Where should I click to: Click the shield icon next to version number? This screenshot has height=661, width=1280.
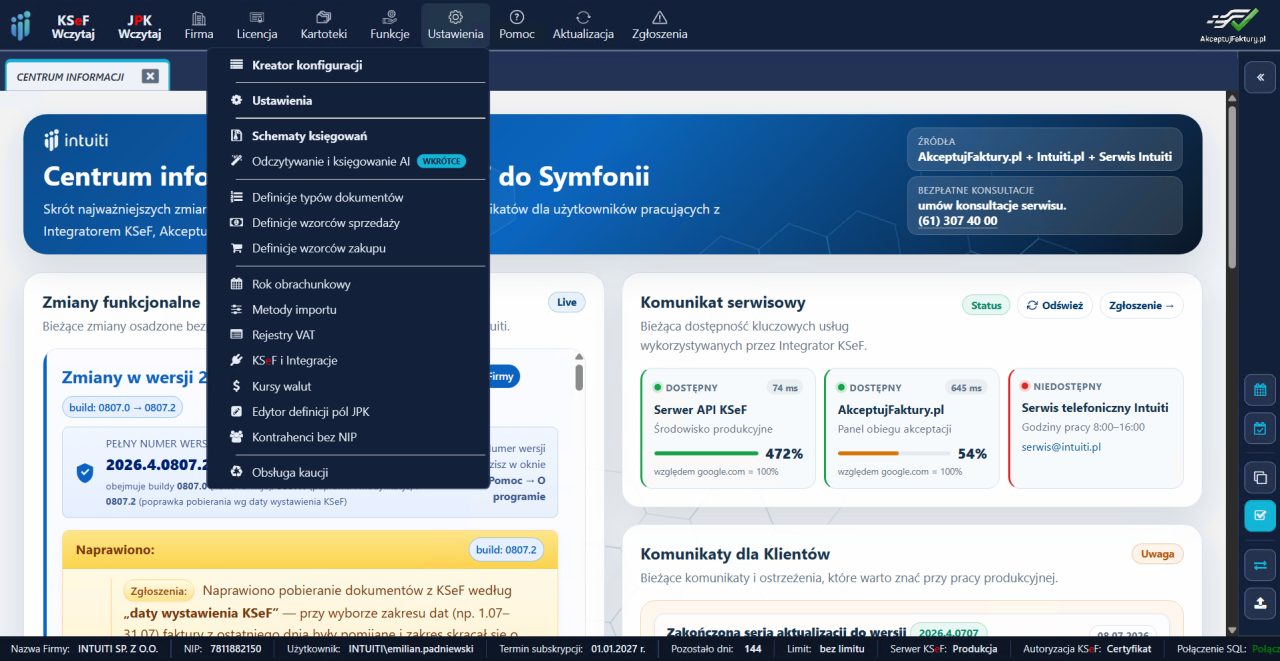85,473
